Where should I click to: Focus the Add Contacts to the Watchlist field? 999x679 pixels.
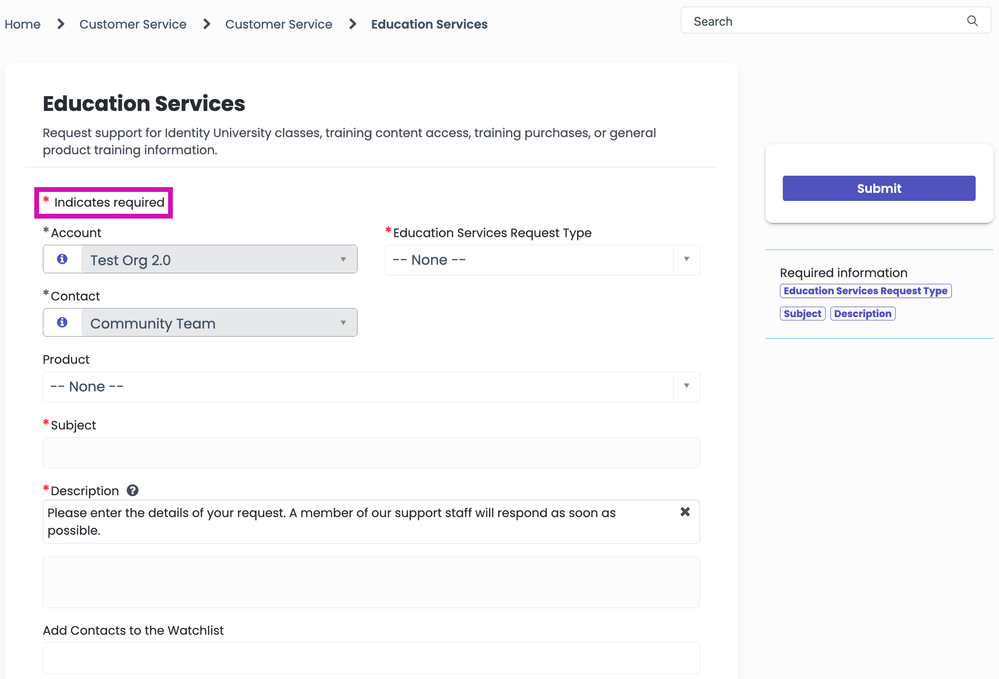[x=370, y=658]
